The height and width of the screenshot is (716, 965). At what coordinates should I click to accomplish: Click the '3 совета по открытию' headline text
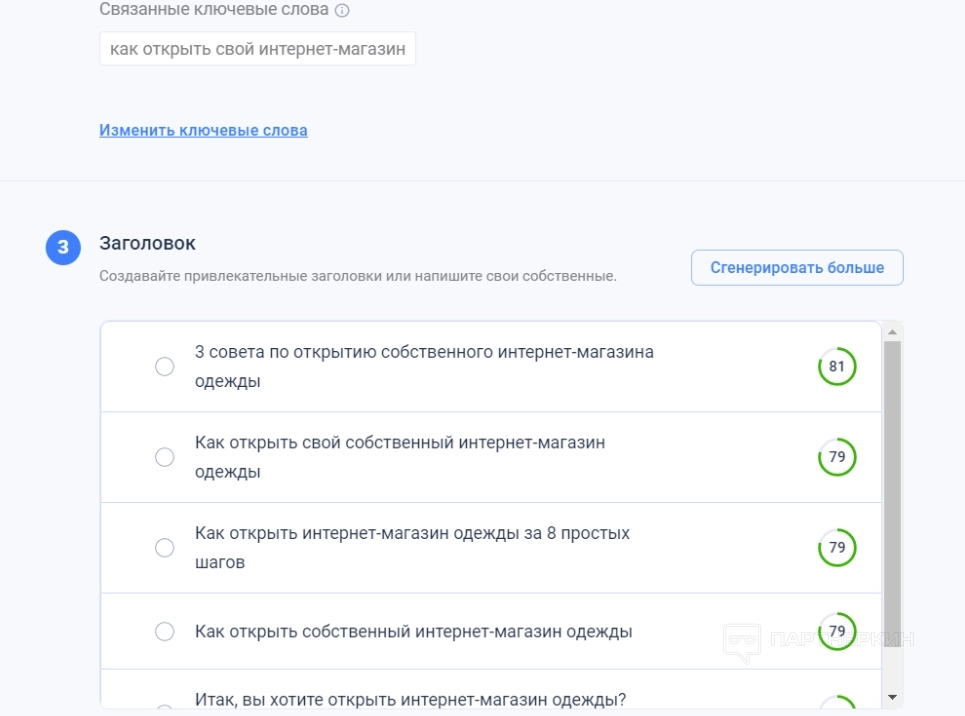(x=424, y=366)
